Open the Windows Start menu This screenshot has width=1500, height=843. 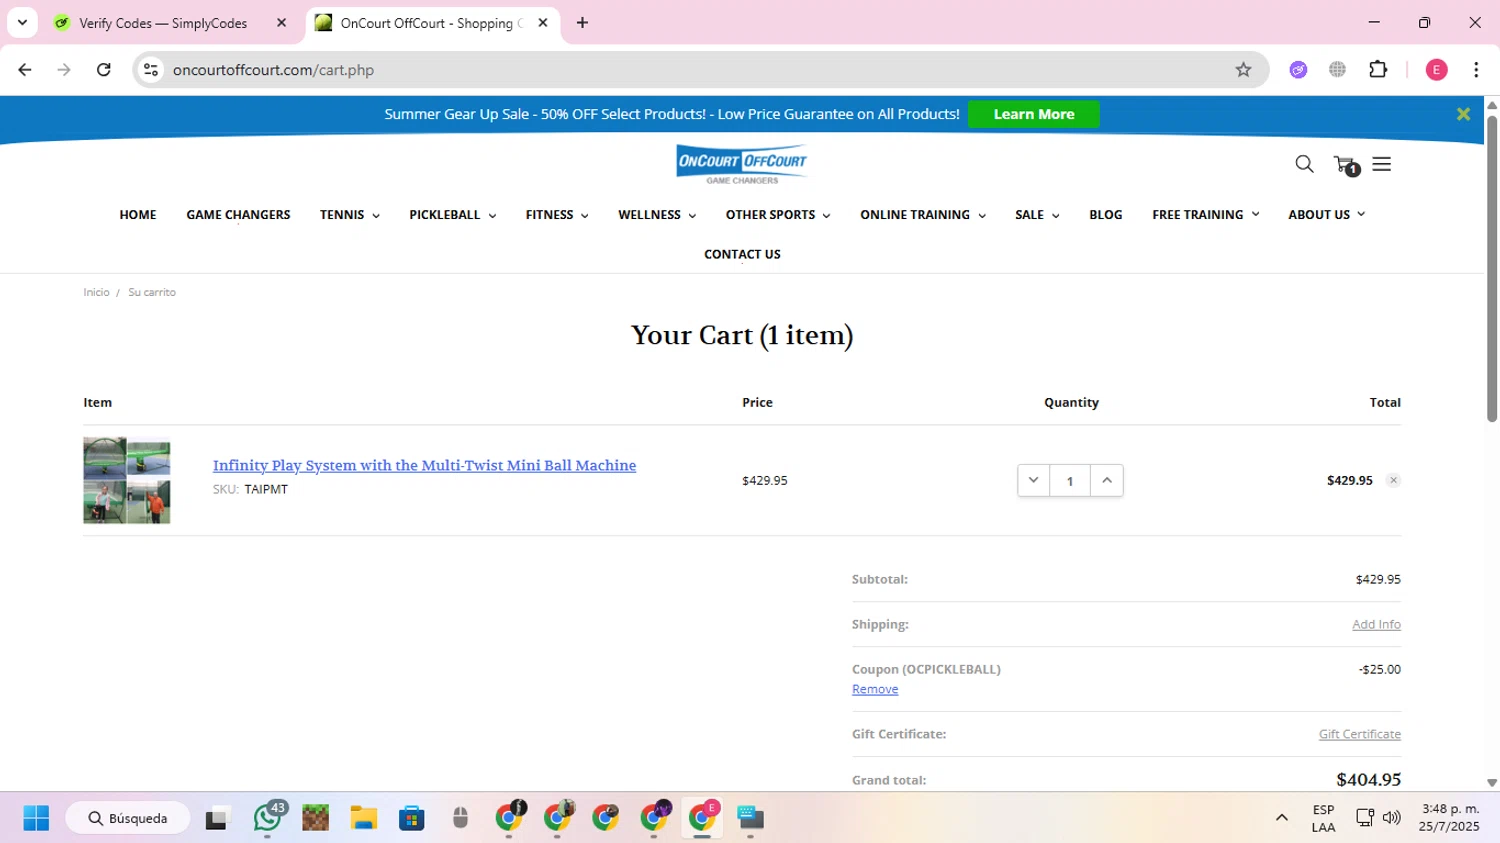tap(36, 818)
